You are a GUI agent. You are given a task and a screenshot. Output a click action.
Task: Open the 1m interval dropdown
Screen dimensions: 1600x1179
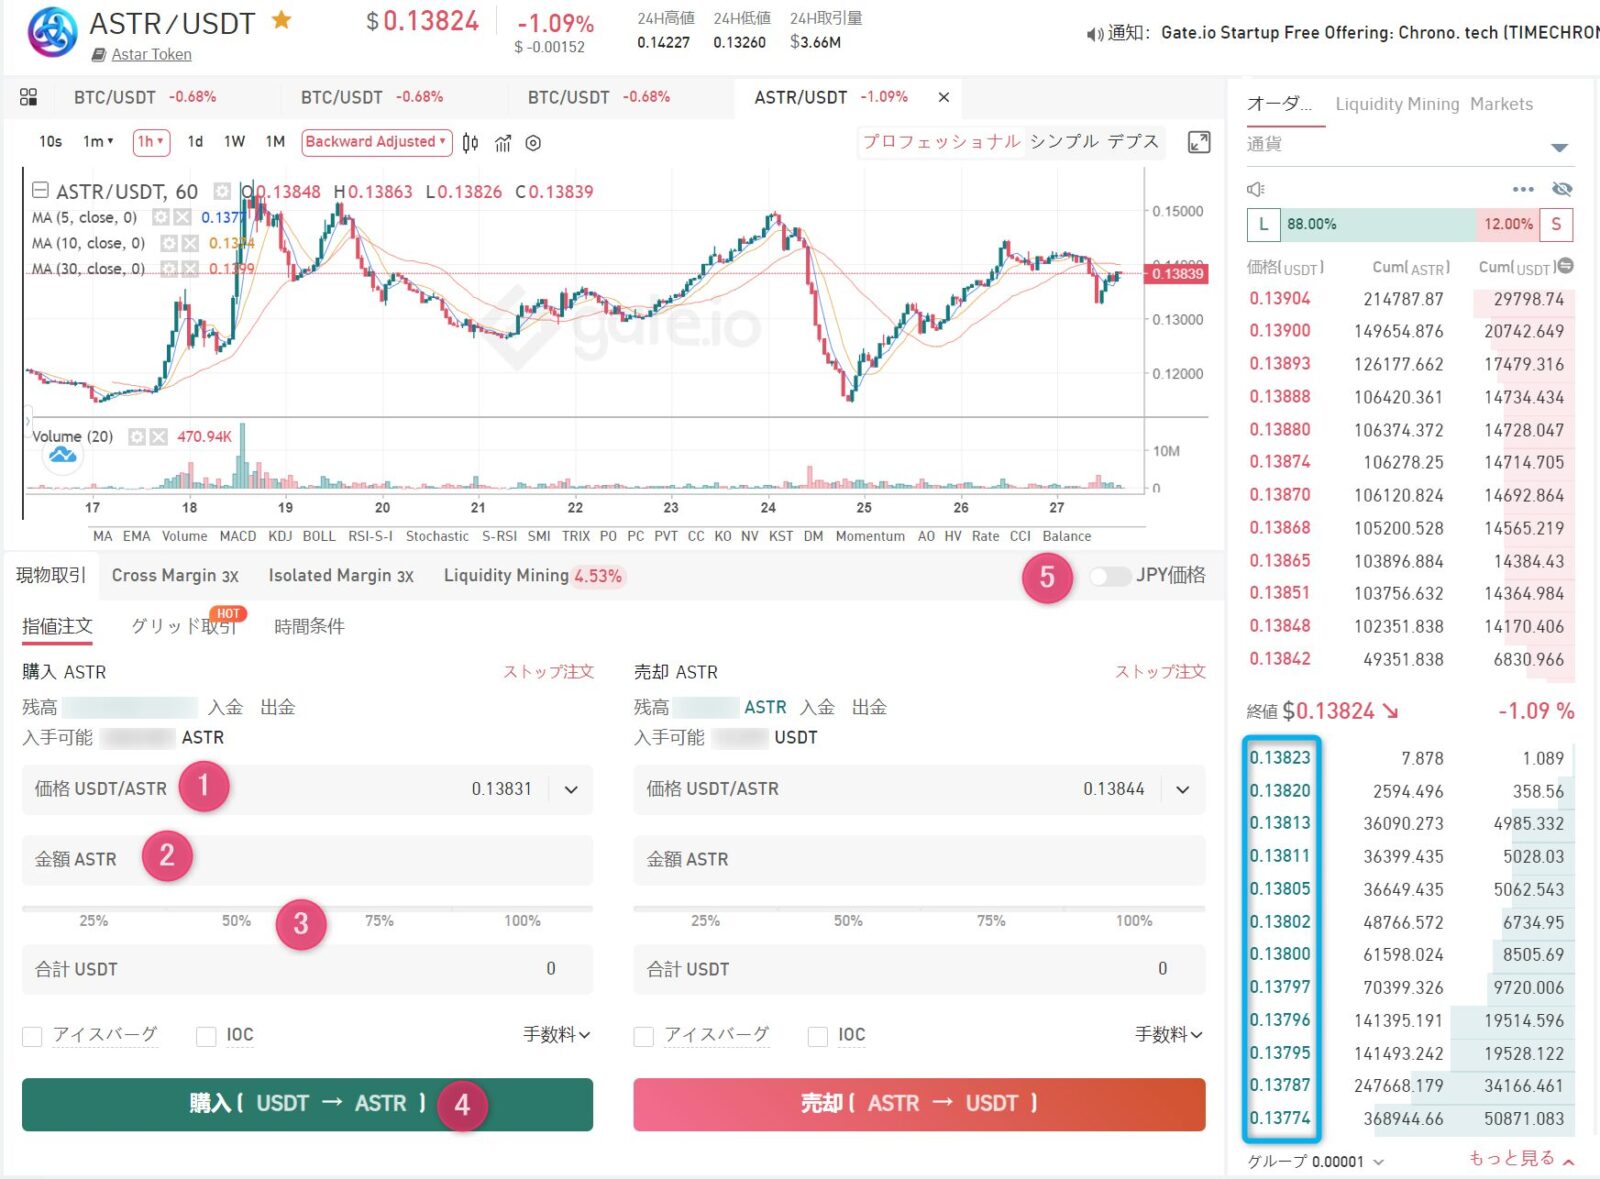(x=98, y=142)
